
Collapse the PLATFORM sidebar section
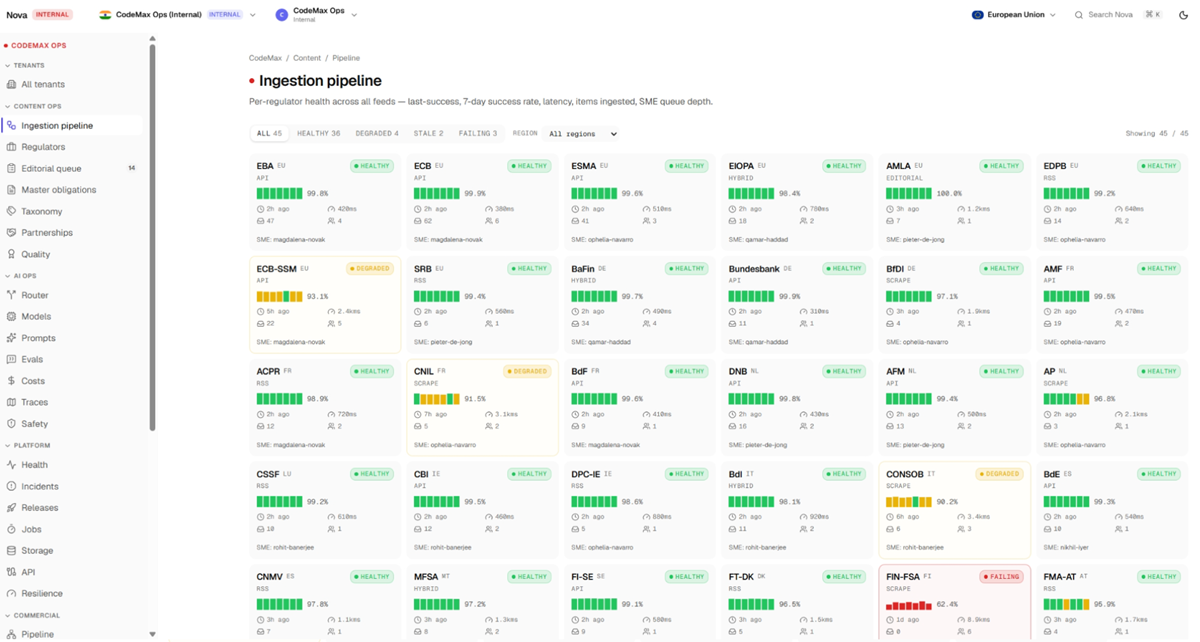point(28,445)
